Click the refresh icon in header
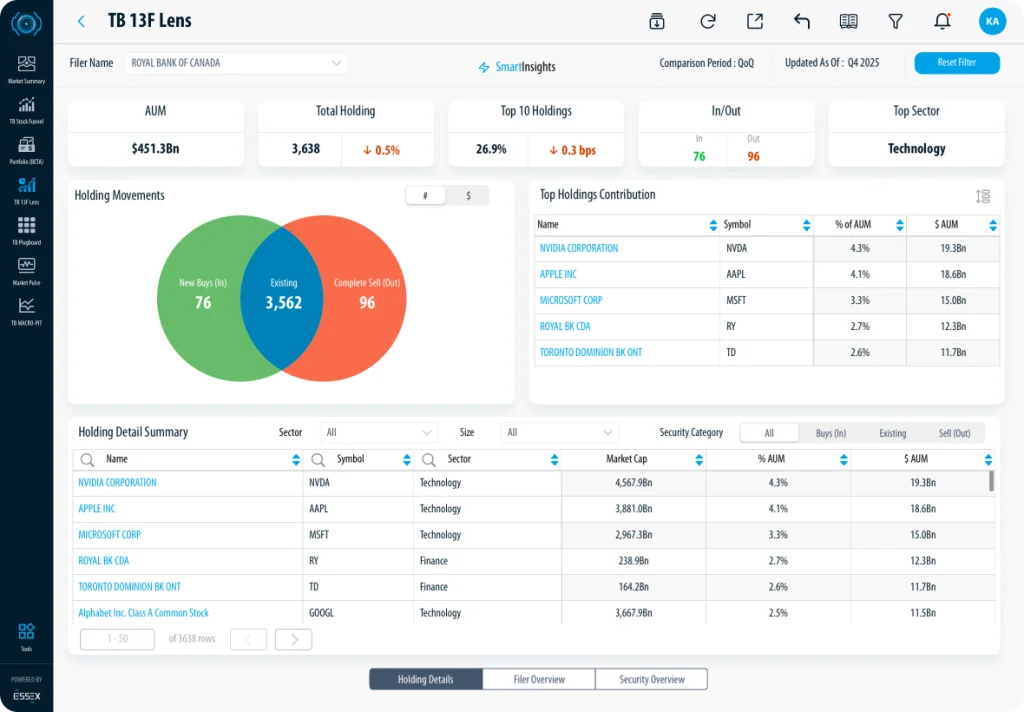1024x712 pixels. pyautogui.click(x=708, y=21)
